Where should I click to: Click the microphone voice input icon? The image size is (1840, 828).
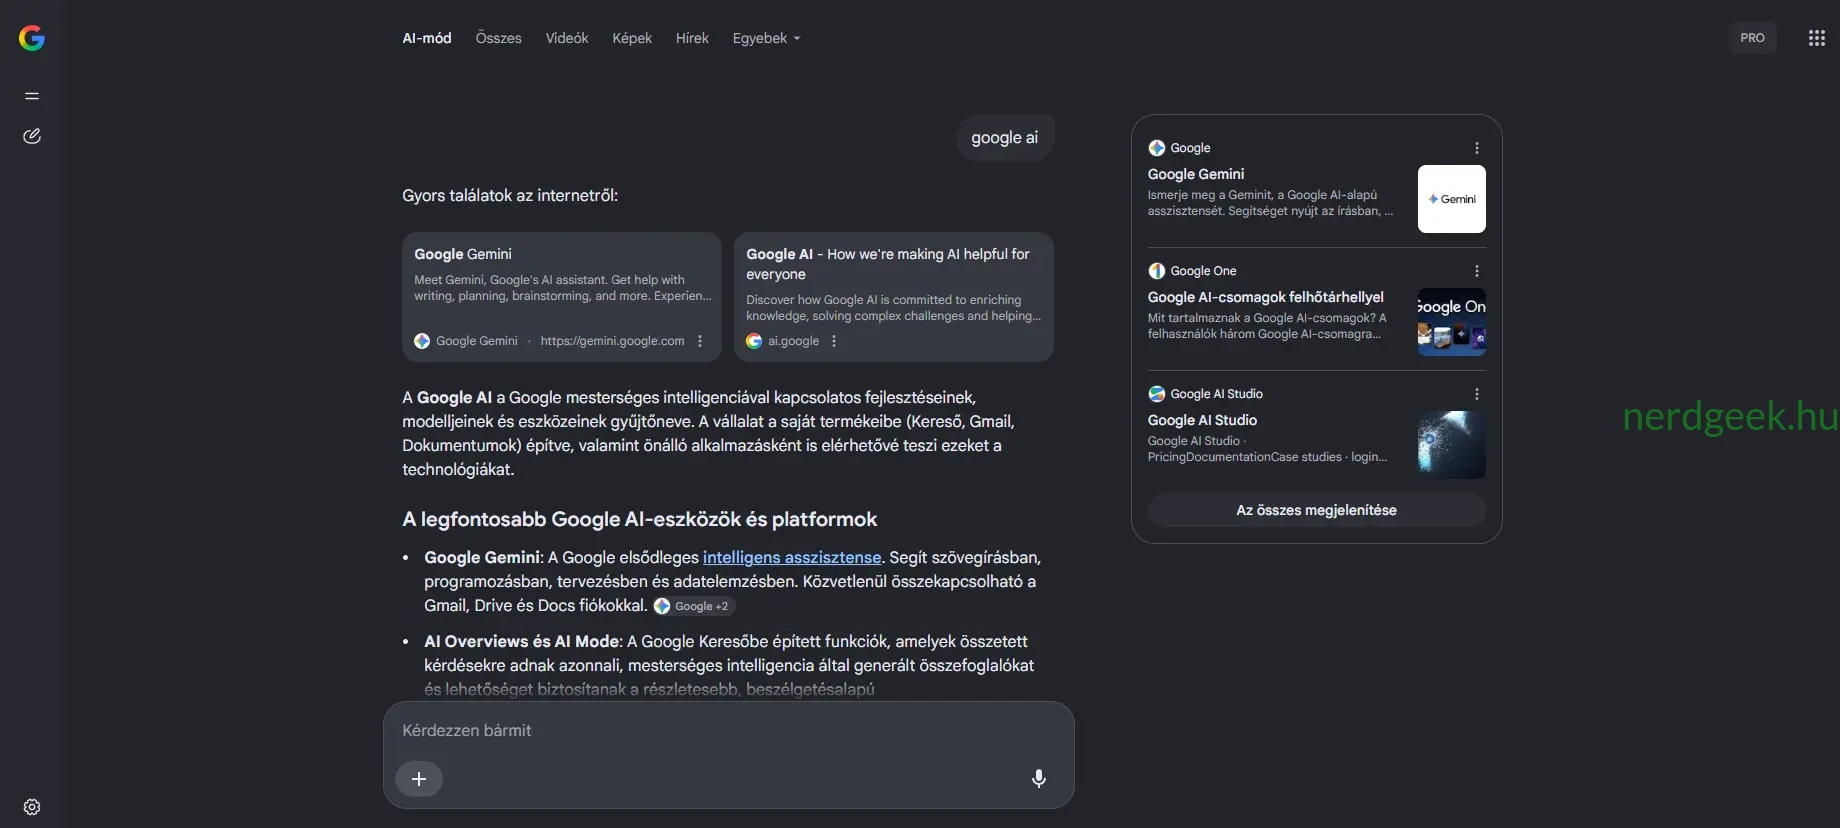[x=1039, y=779]
